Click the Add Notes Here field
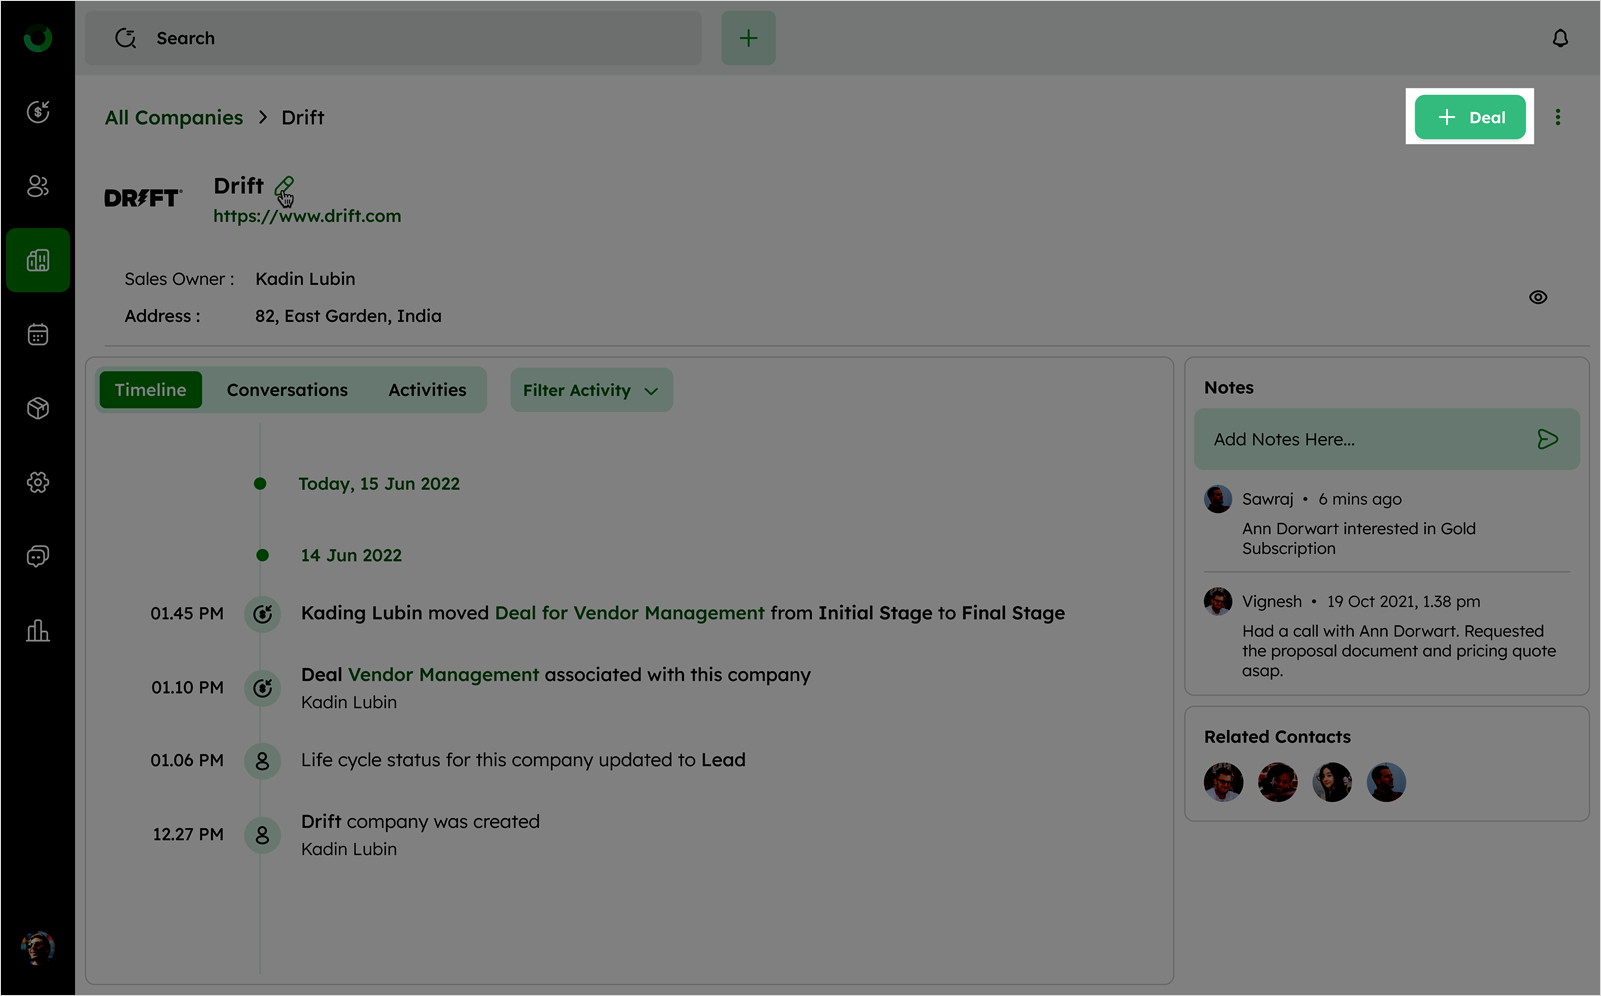Viewport: 1601px width, 996px height. pyautogui.click(x=1387, y=439)
